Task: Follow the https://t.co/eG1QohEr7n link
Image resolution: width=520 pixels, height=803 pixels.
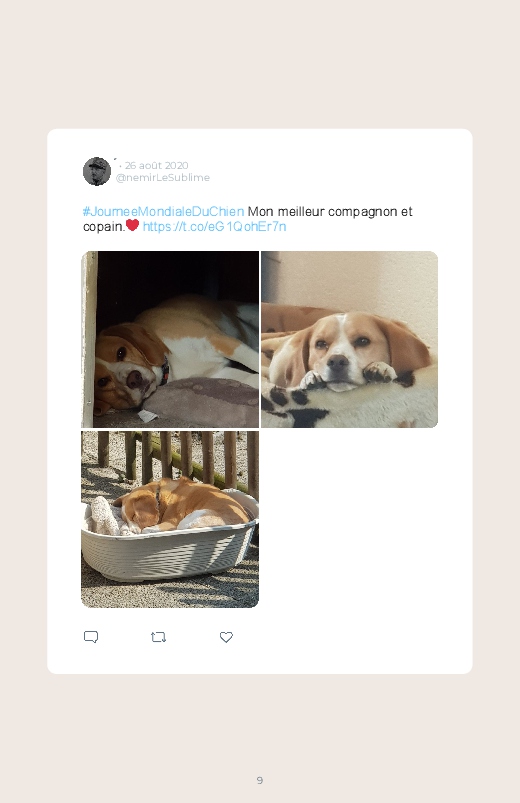Action: pos(214,226)
